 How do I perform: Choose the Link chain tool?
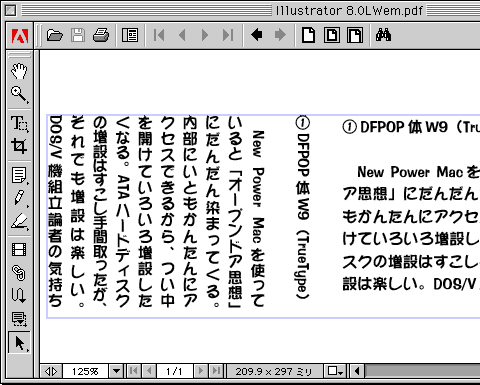(x=19, y=272)
